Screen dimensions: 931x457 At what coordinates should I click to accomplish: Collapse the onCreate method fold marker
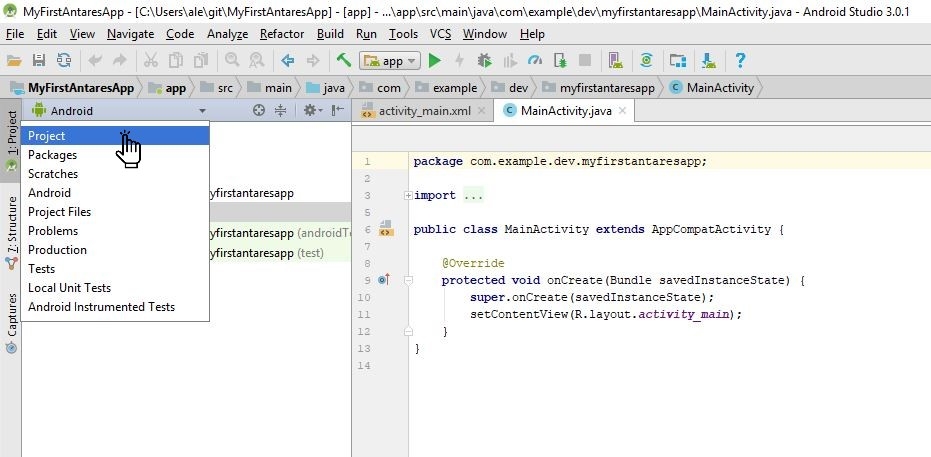coord(408,280)
